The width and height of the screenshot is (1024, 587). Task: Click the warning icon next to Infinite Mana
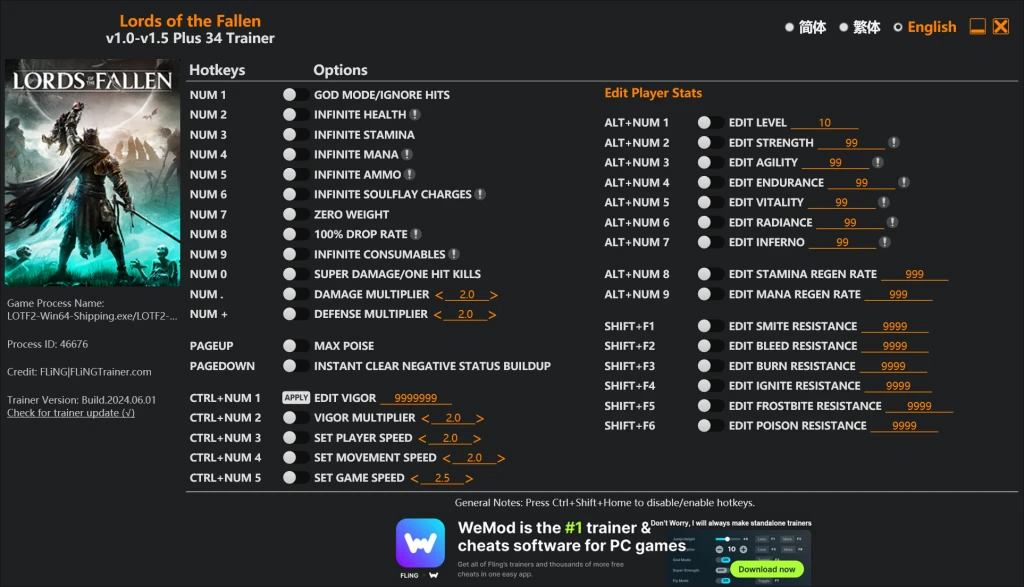[407, 155]
